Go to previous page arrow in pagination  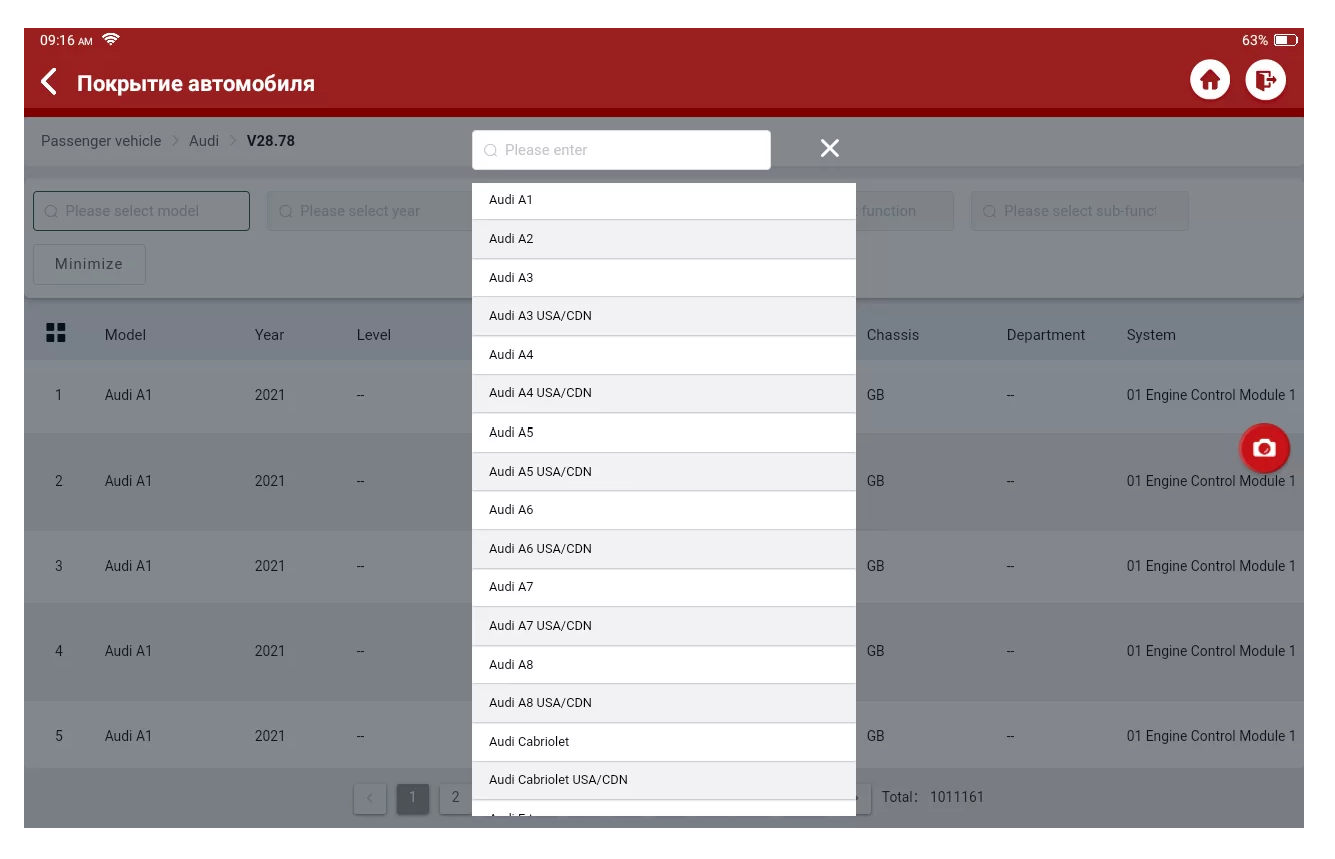pos(370,797)
